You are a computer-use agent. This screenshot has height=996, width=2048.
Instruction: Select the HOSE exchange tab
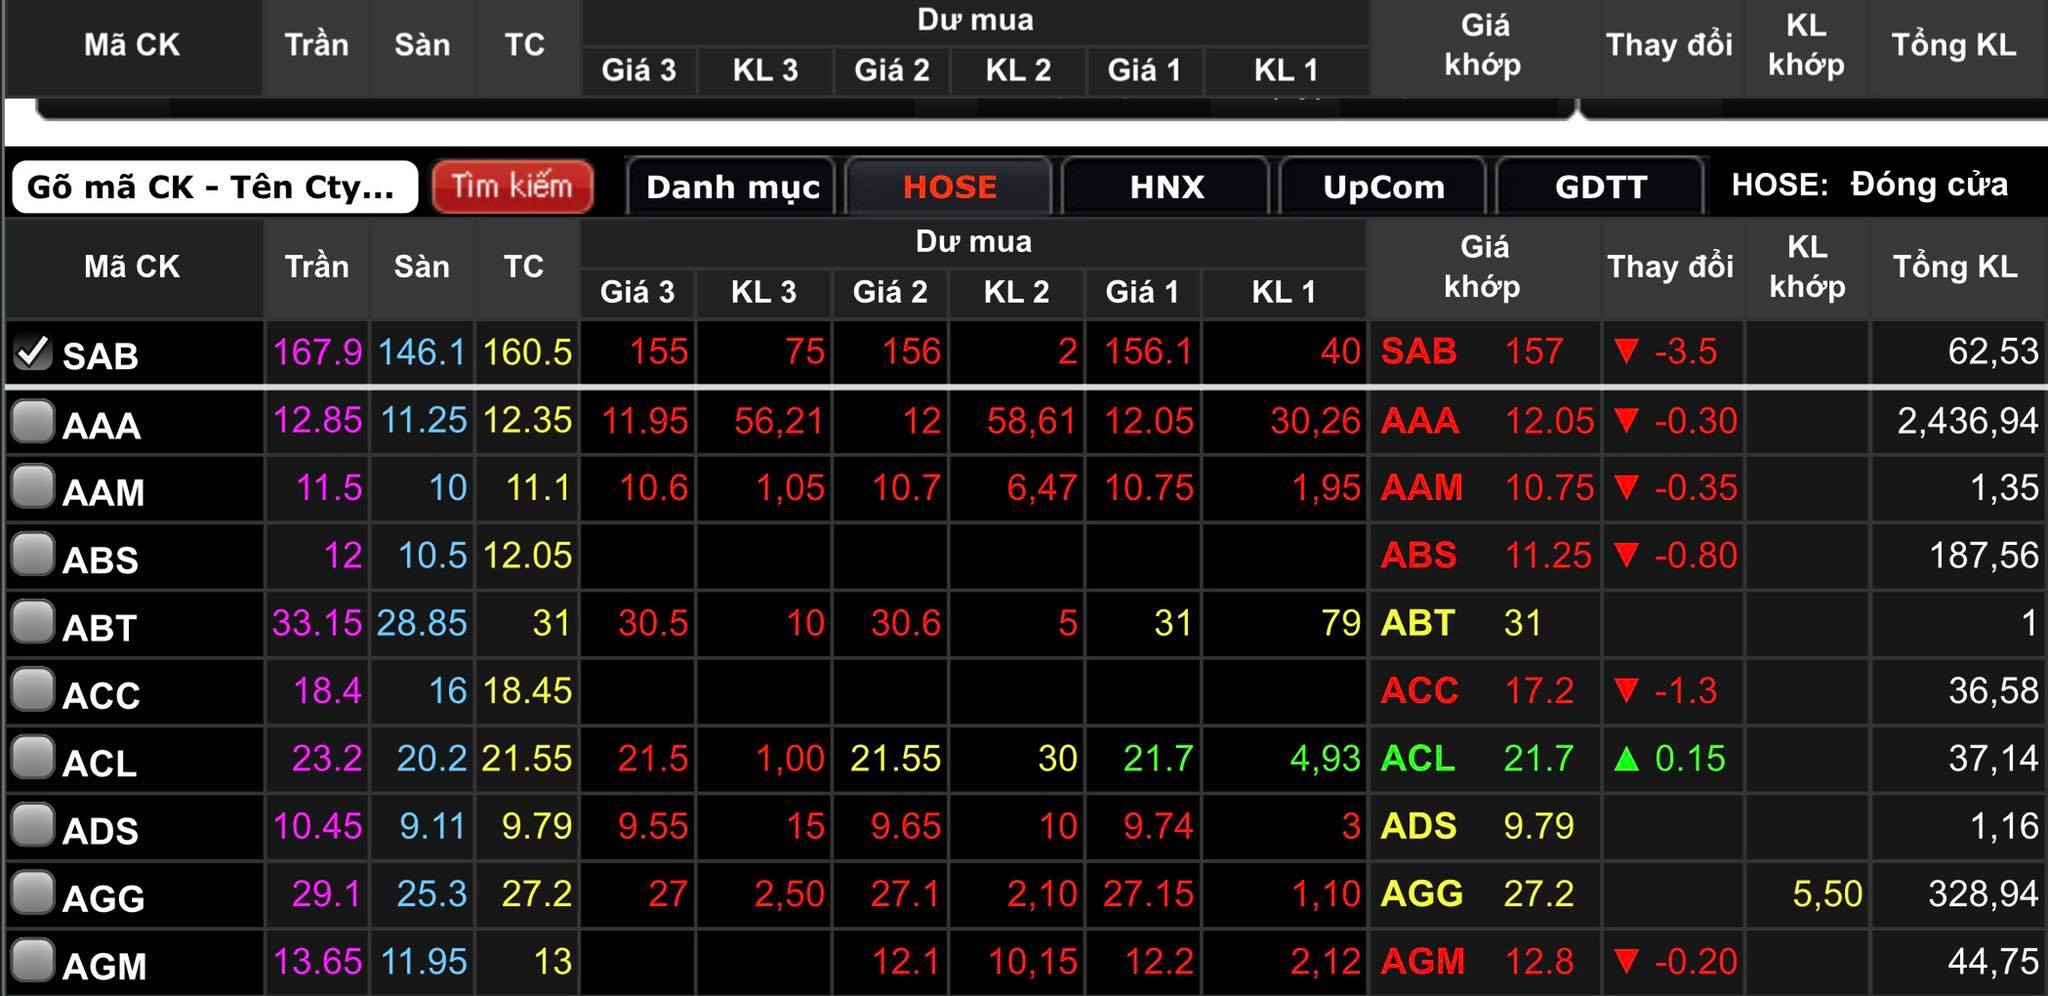(949, 187)
